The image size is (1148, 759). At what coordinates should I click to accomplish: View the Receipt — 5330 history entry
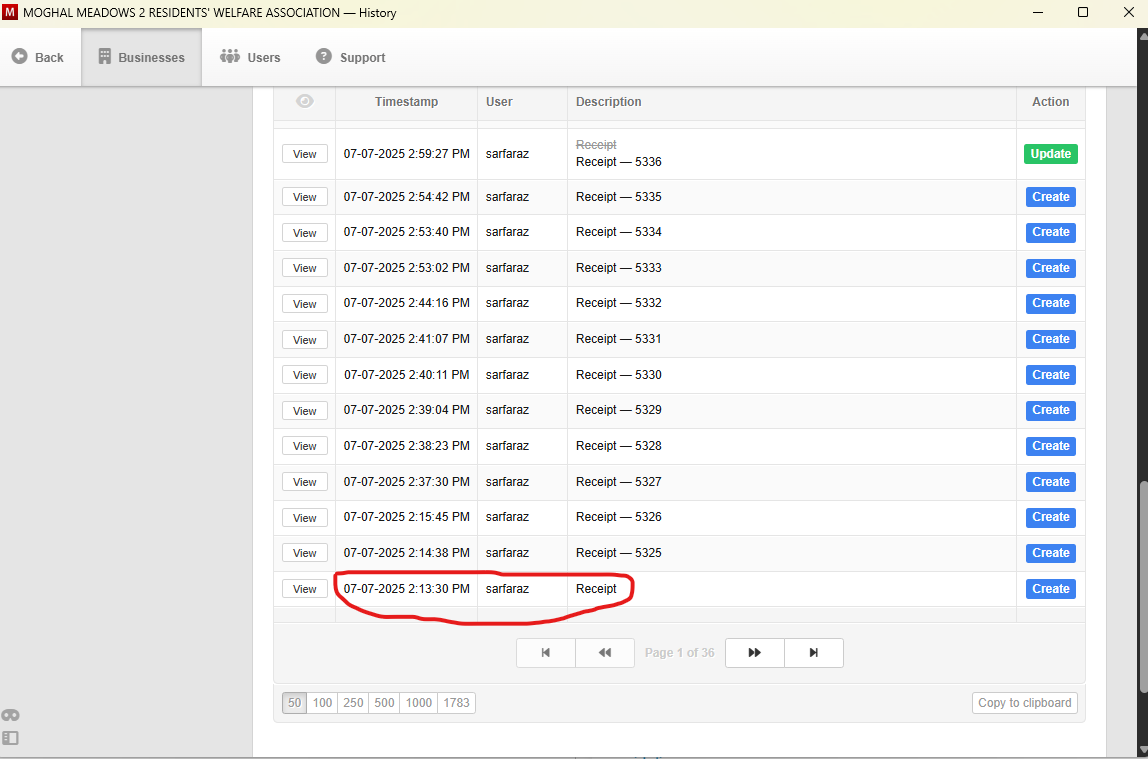(x=305, y=375)
